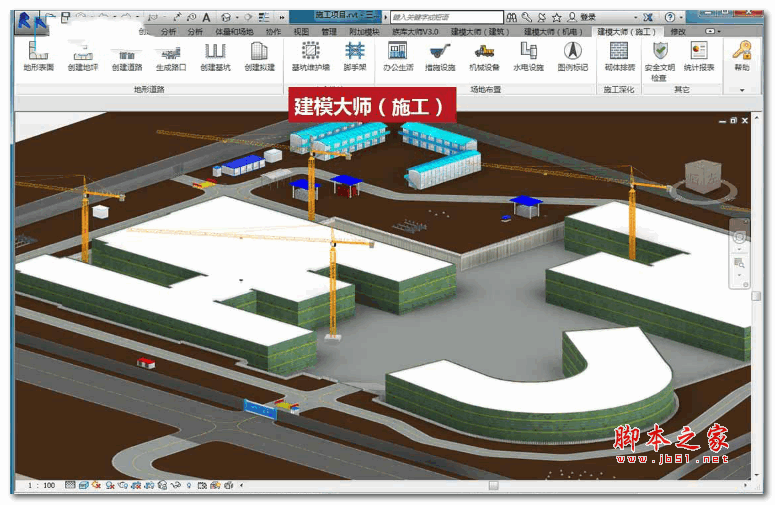Open the dropdown arrow next to 登录 sign-in
Image resolution: width=775 pixels, height=505 pixels.
coord(635,18)
